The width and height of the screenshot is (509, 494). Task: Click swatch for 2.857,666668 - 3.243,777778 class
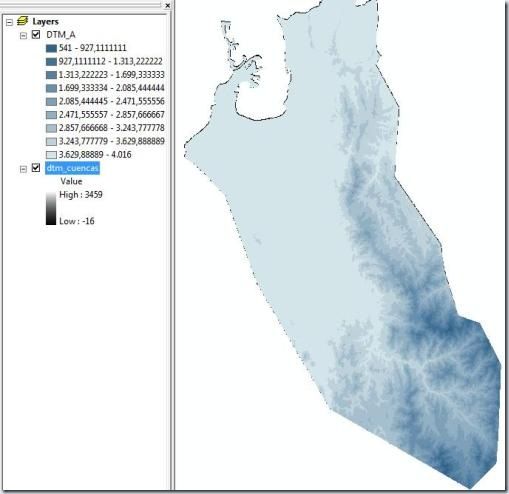point(51,128)
